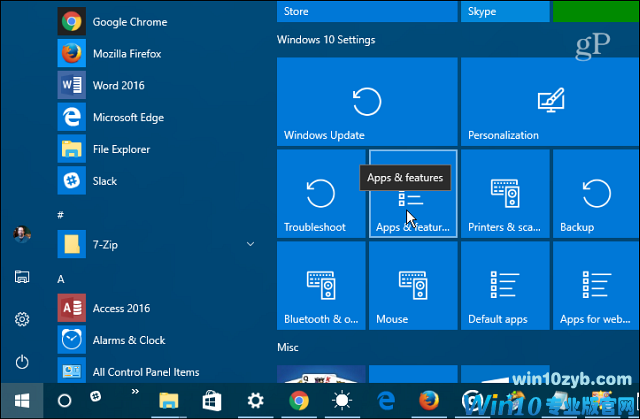Click the Power button in Start sidebar

tap(21, 362)
